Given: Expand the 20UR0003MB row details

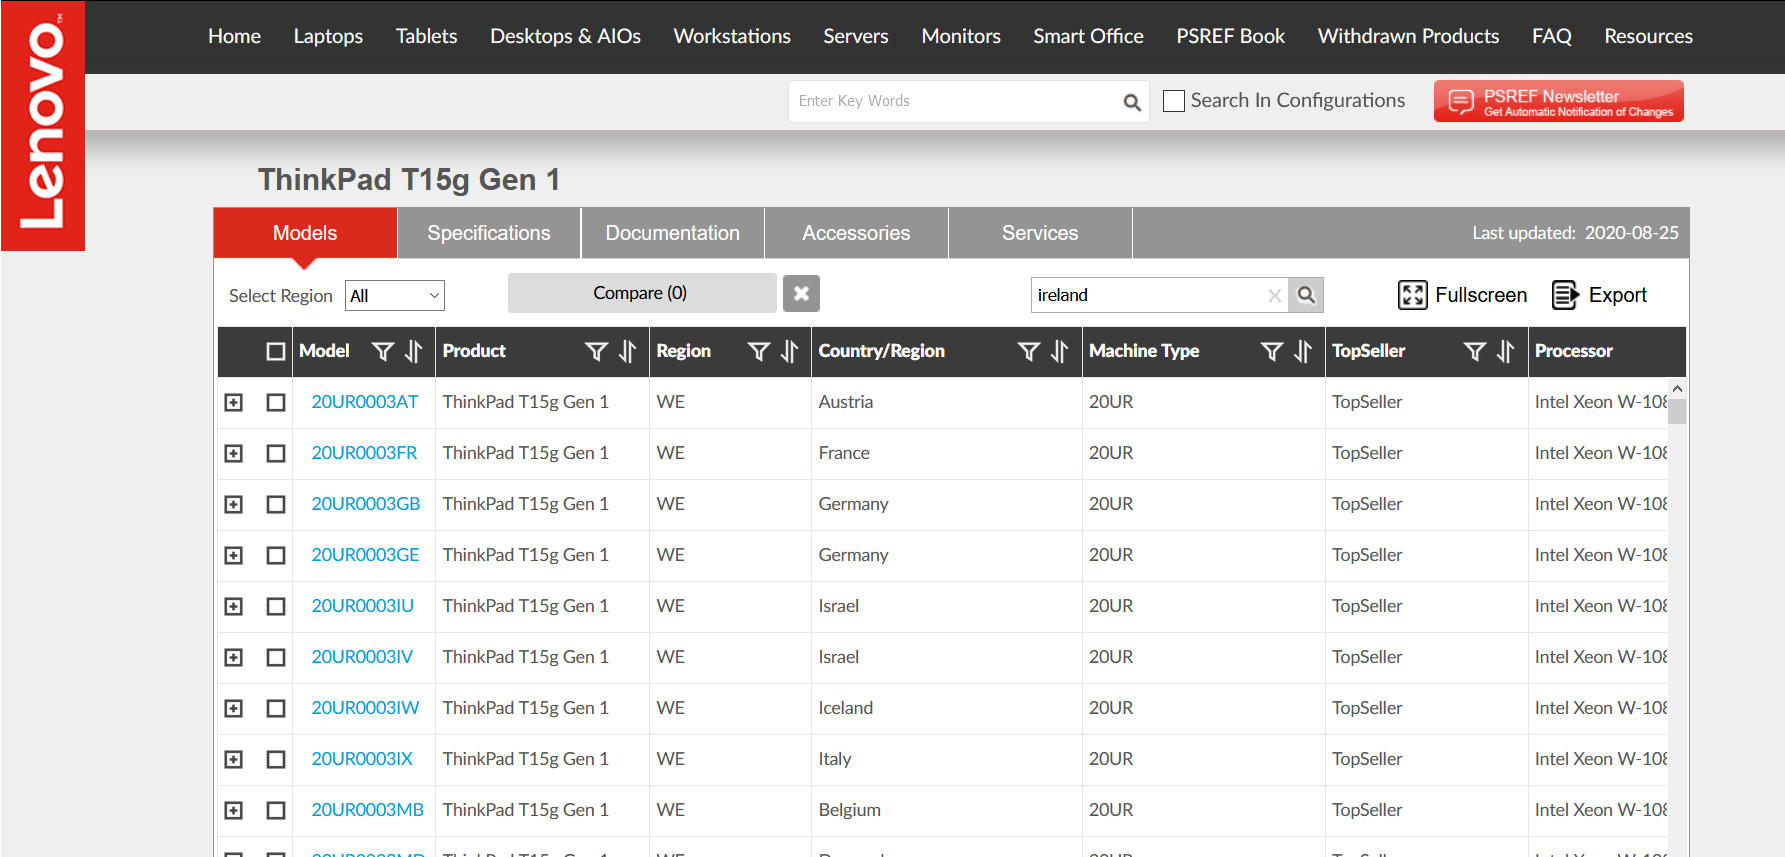Looking at the screenshot, I should click(234, 810).
